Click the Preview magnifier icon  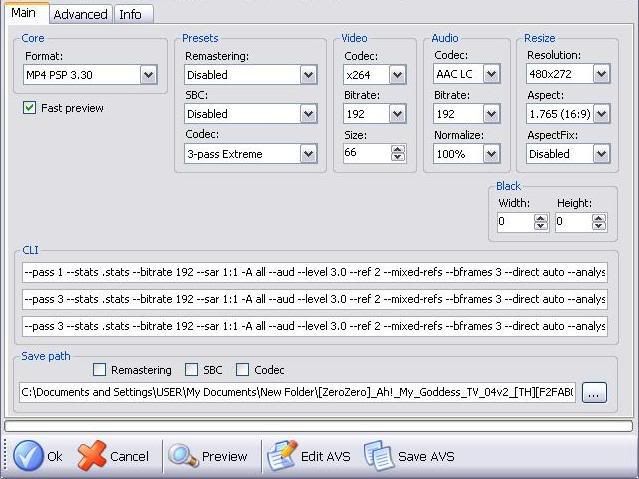click(x=183, y=455)
